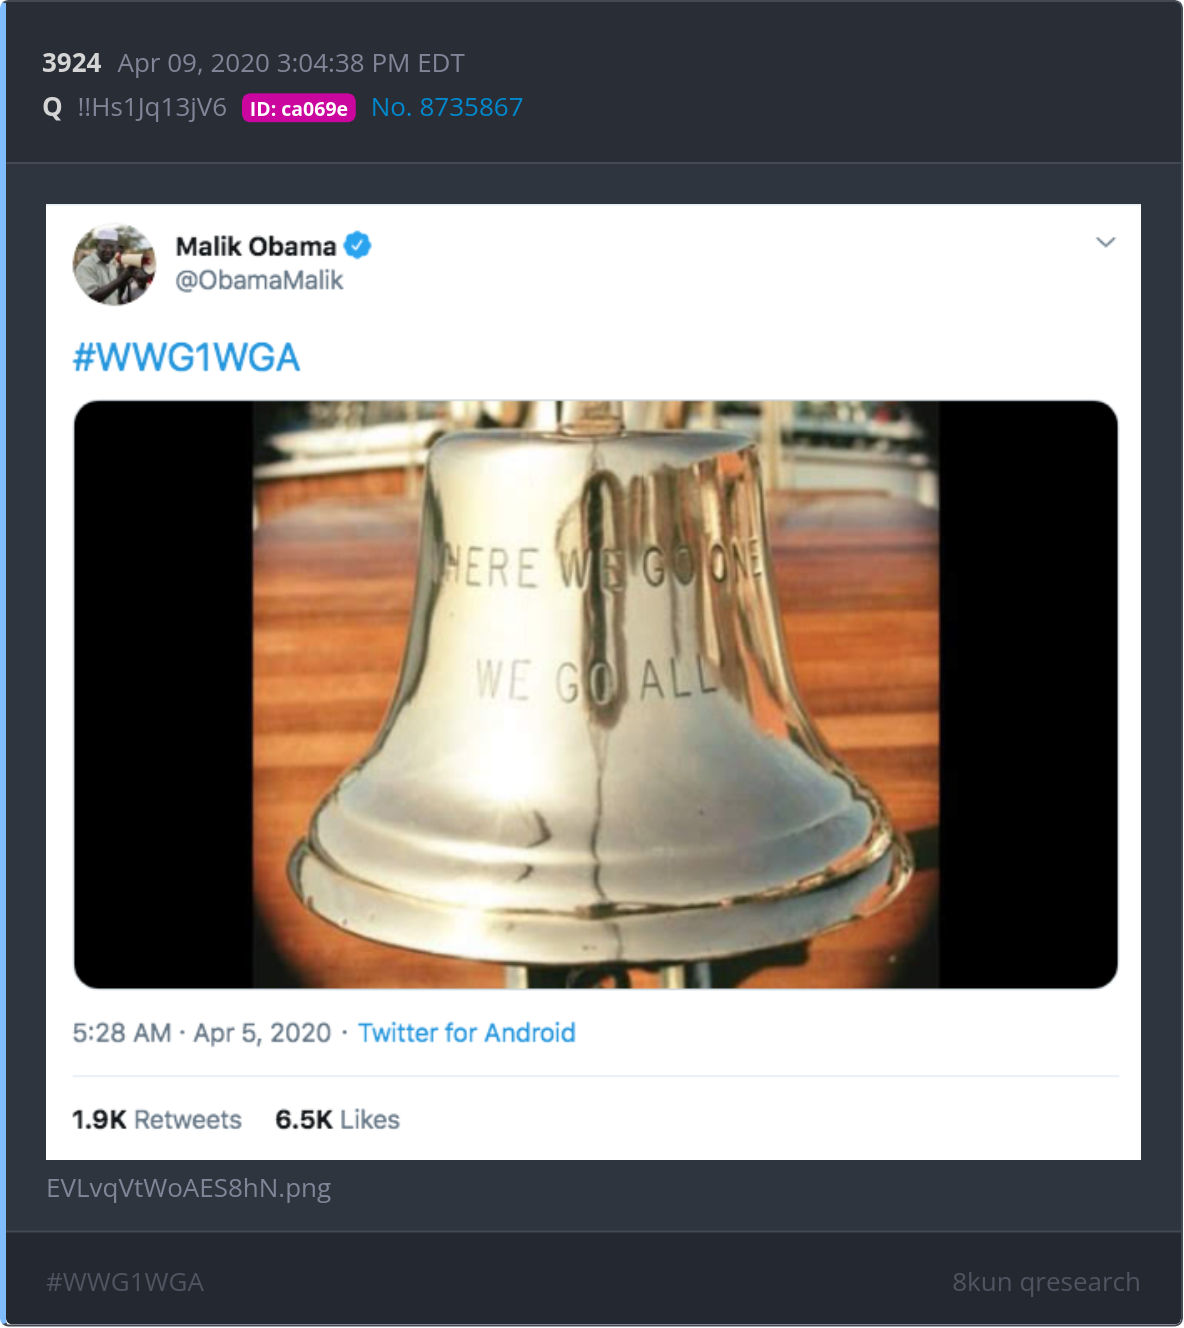Show the 6.5K Likes list
Viewport: 1184px width, 1328px height.
tap(337, 1119)
